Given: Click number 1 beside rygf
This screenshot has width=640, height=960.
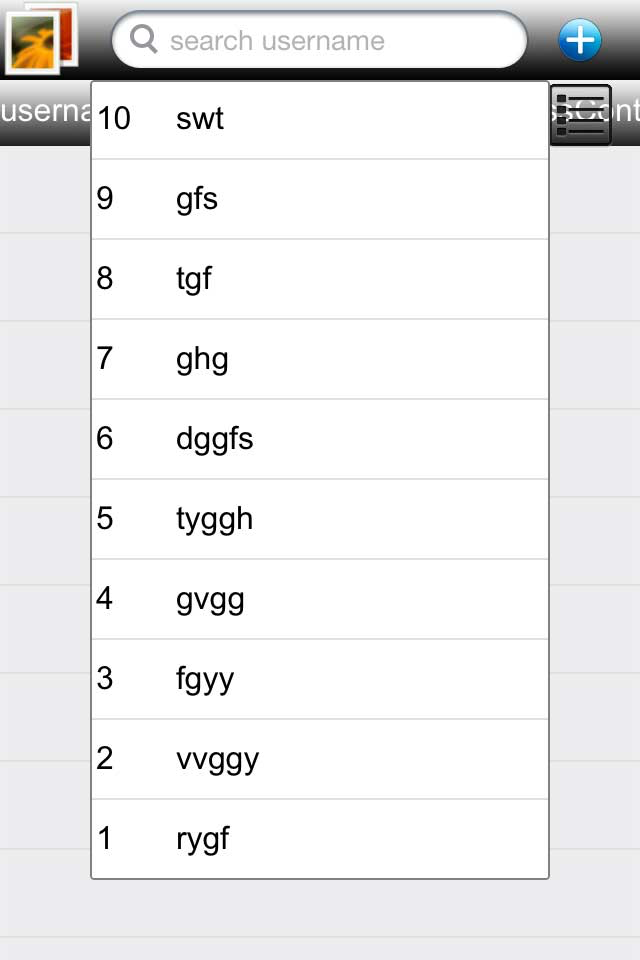Looking at the screenshot, I should (x=105, y=839).
